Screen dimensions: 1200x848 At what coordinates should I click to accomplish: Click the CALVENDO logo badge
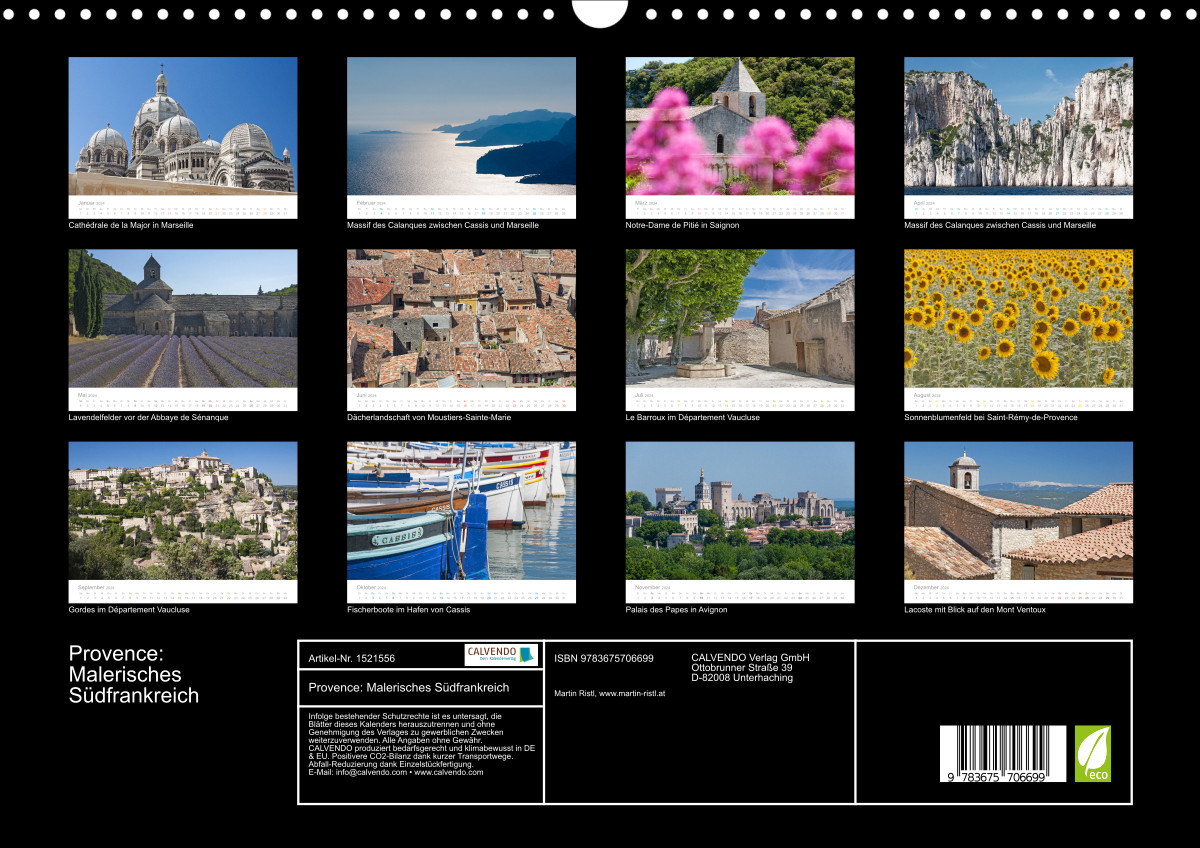pyautogui.click(x=501, y=655)
